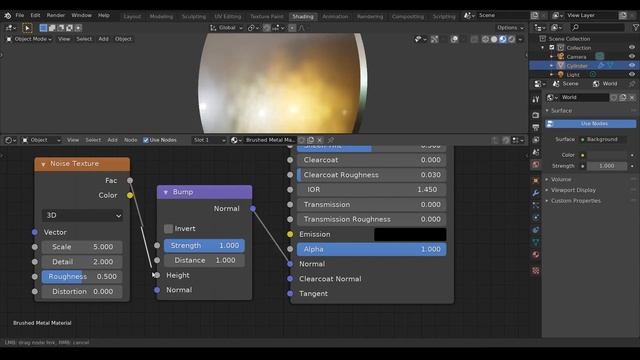640x360 pixels.
Task: Unlink the Brushed Metal material icon
Action: 320,140
